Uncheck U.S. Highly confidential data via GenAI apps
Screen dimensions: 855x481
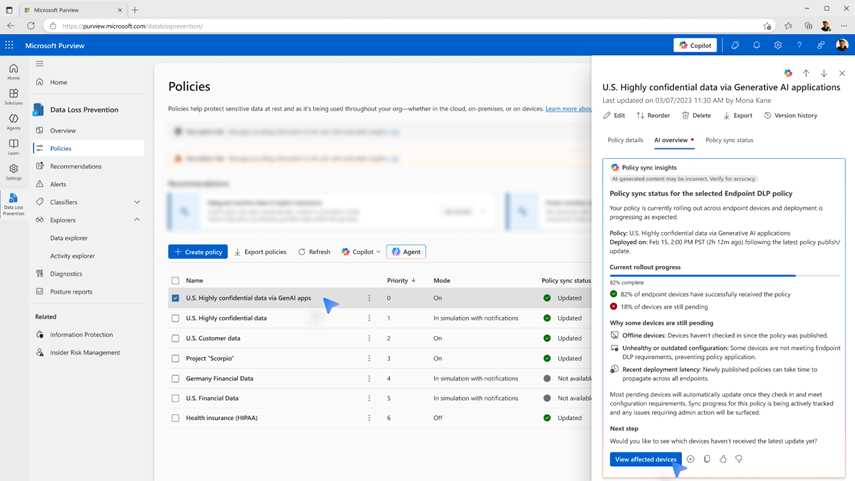(x=175, y=298)
